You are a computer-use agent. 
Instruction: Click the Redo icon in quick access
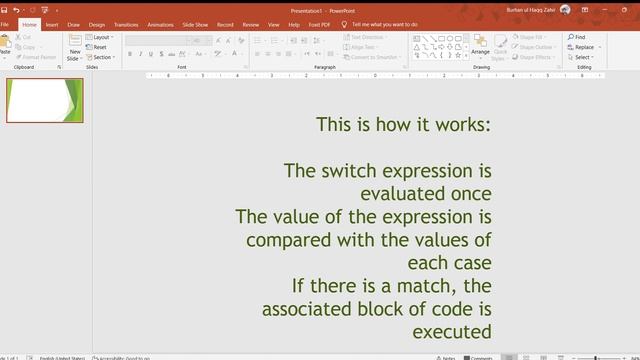coord(32,10)
